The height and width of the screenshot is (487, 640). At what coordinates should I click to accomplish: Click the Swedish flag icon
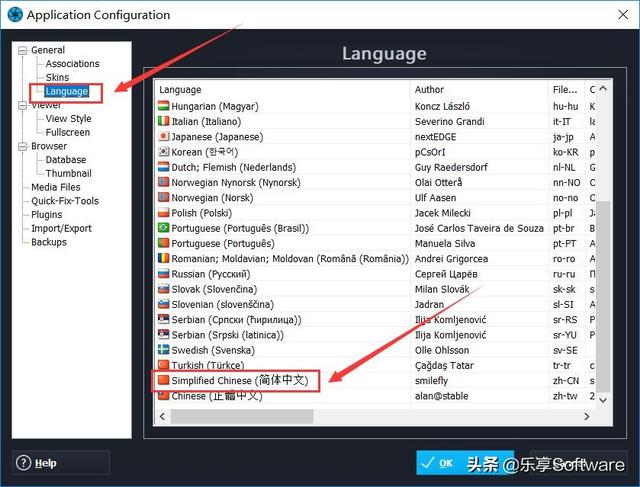[163, 350]
